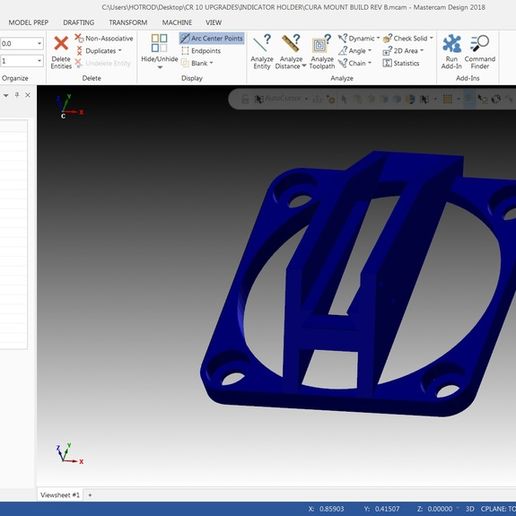The image size is (516, 516).
Task: Open the Dynamic analyze dropdown
Action: pos(359,38)
